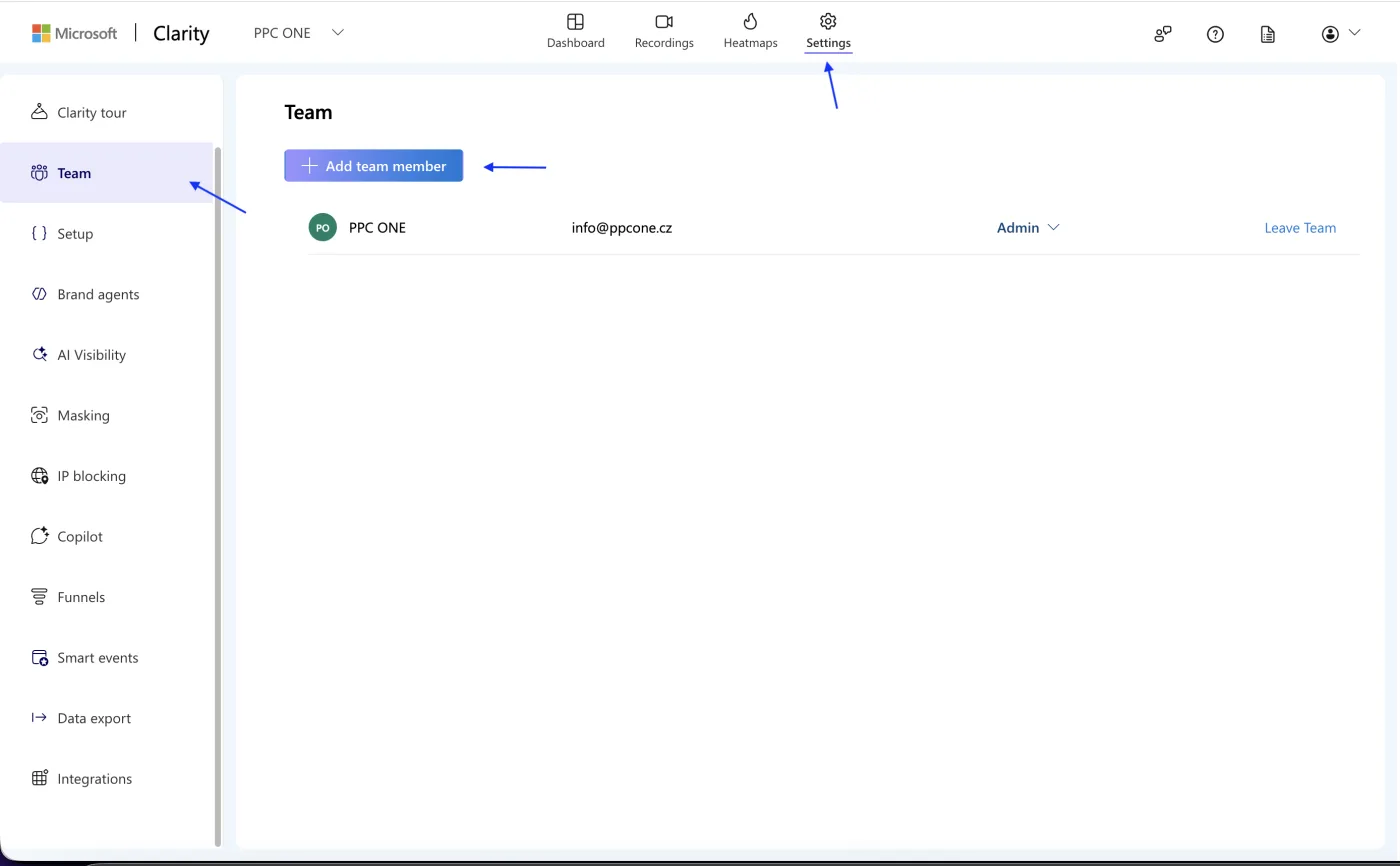Expand the account menu chevron
This screenshot has height=866, width=1400.
[1355, 33]
